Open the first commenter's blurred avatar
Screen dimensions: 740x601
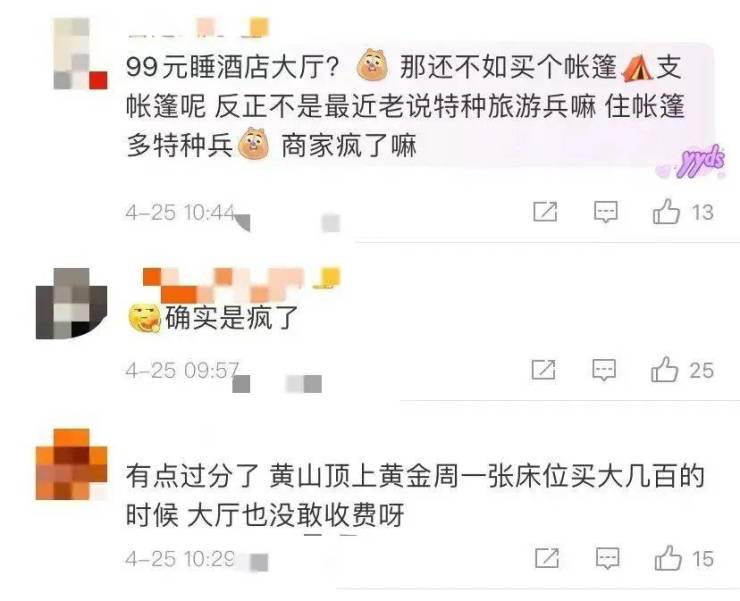pyautogui.click(x=80, y=53)
